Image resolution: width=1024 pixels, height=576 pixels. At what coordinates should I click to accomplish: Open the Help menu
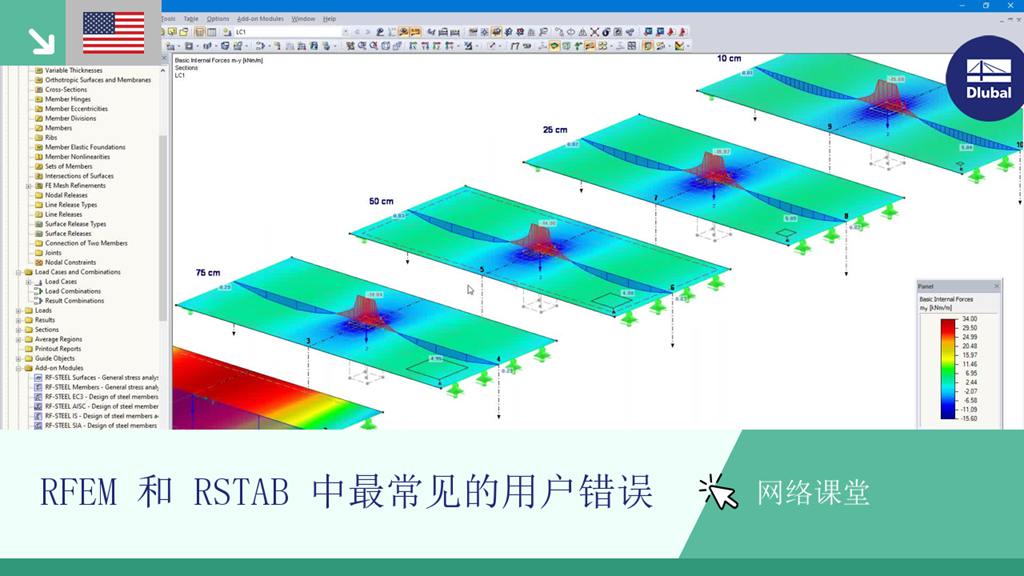tap(330, 19)
